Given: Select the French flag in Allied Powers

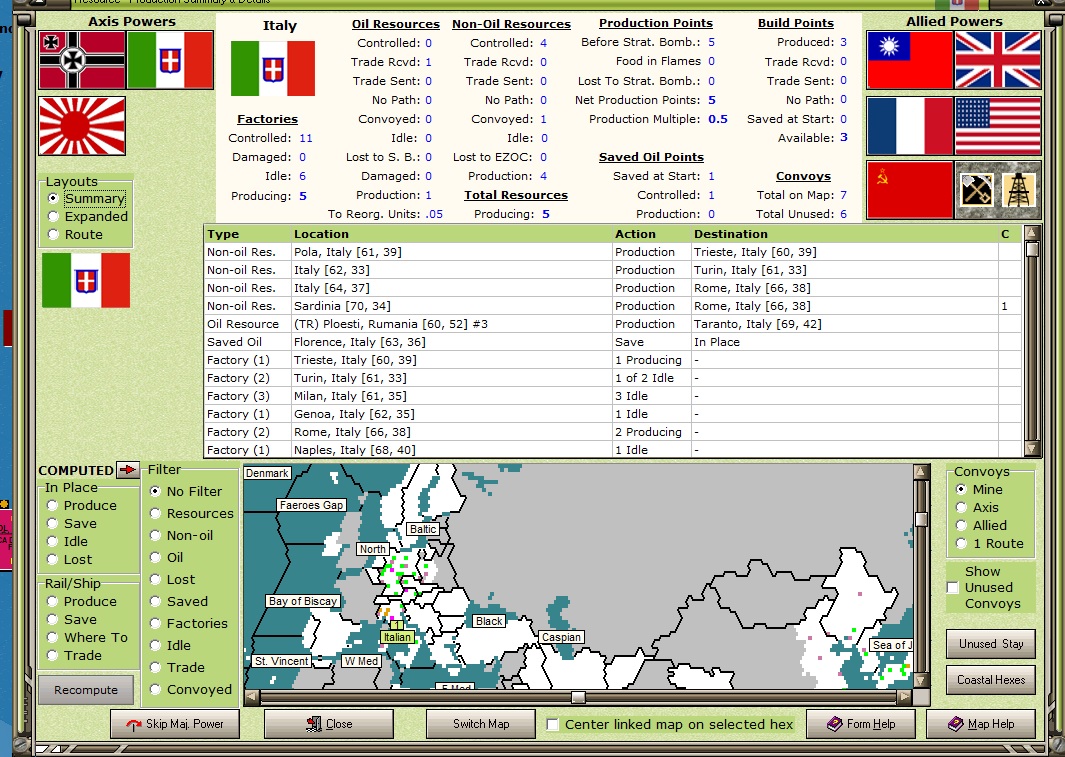Looking at the screenshot, I should click(910, 126).
